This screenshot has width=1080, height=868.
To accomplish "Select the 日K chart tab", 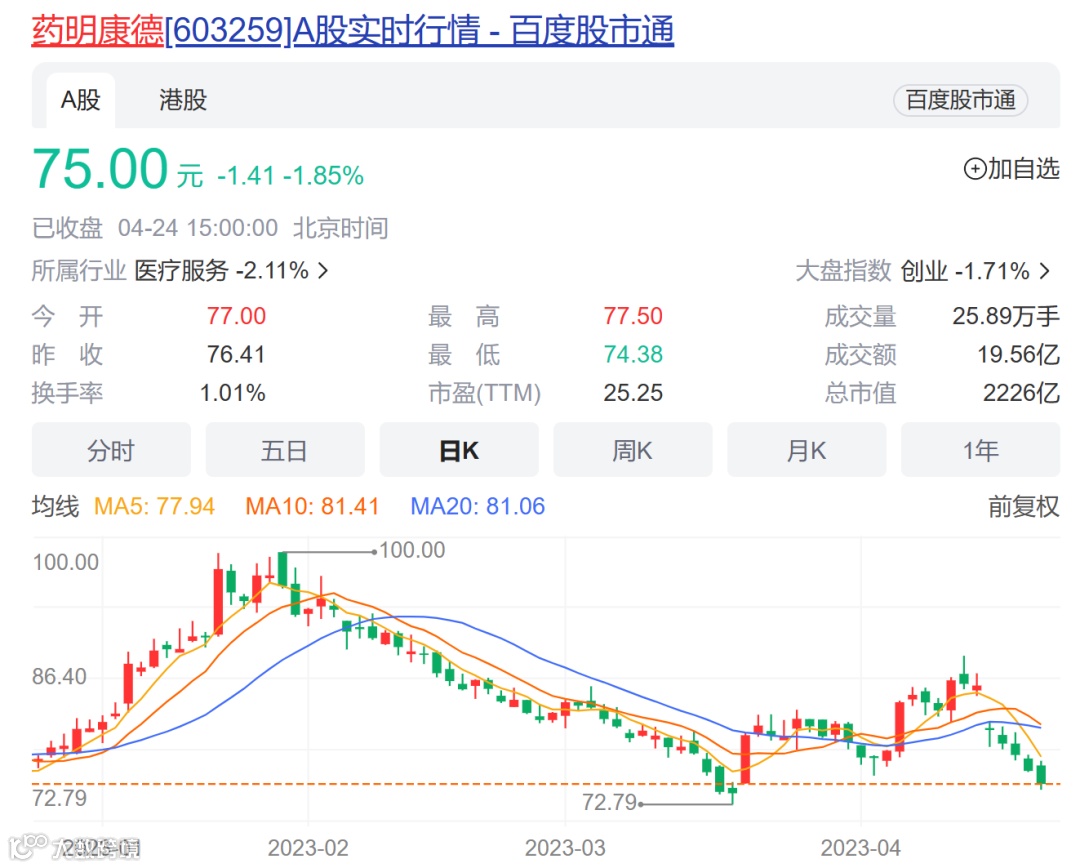I will (x=459, y=451).
